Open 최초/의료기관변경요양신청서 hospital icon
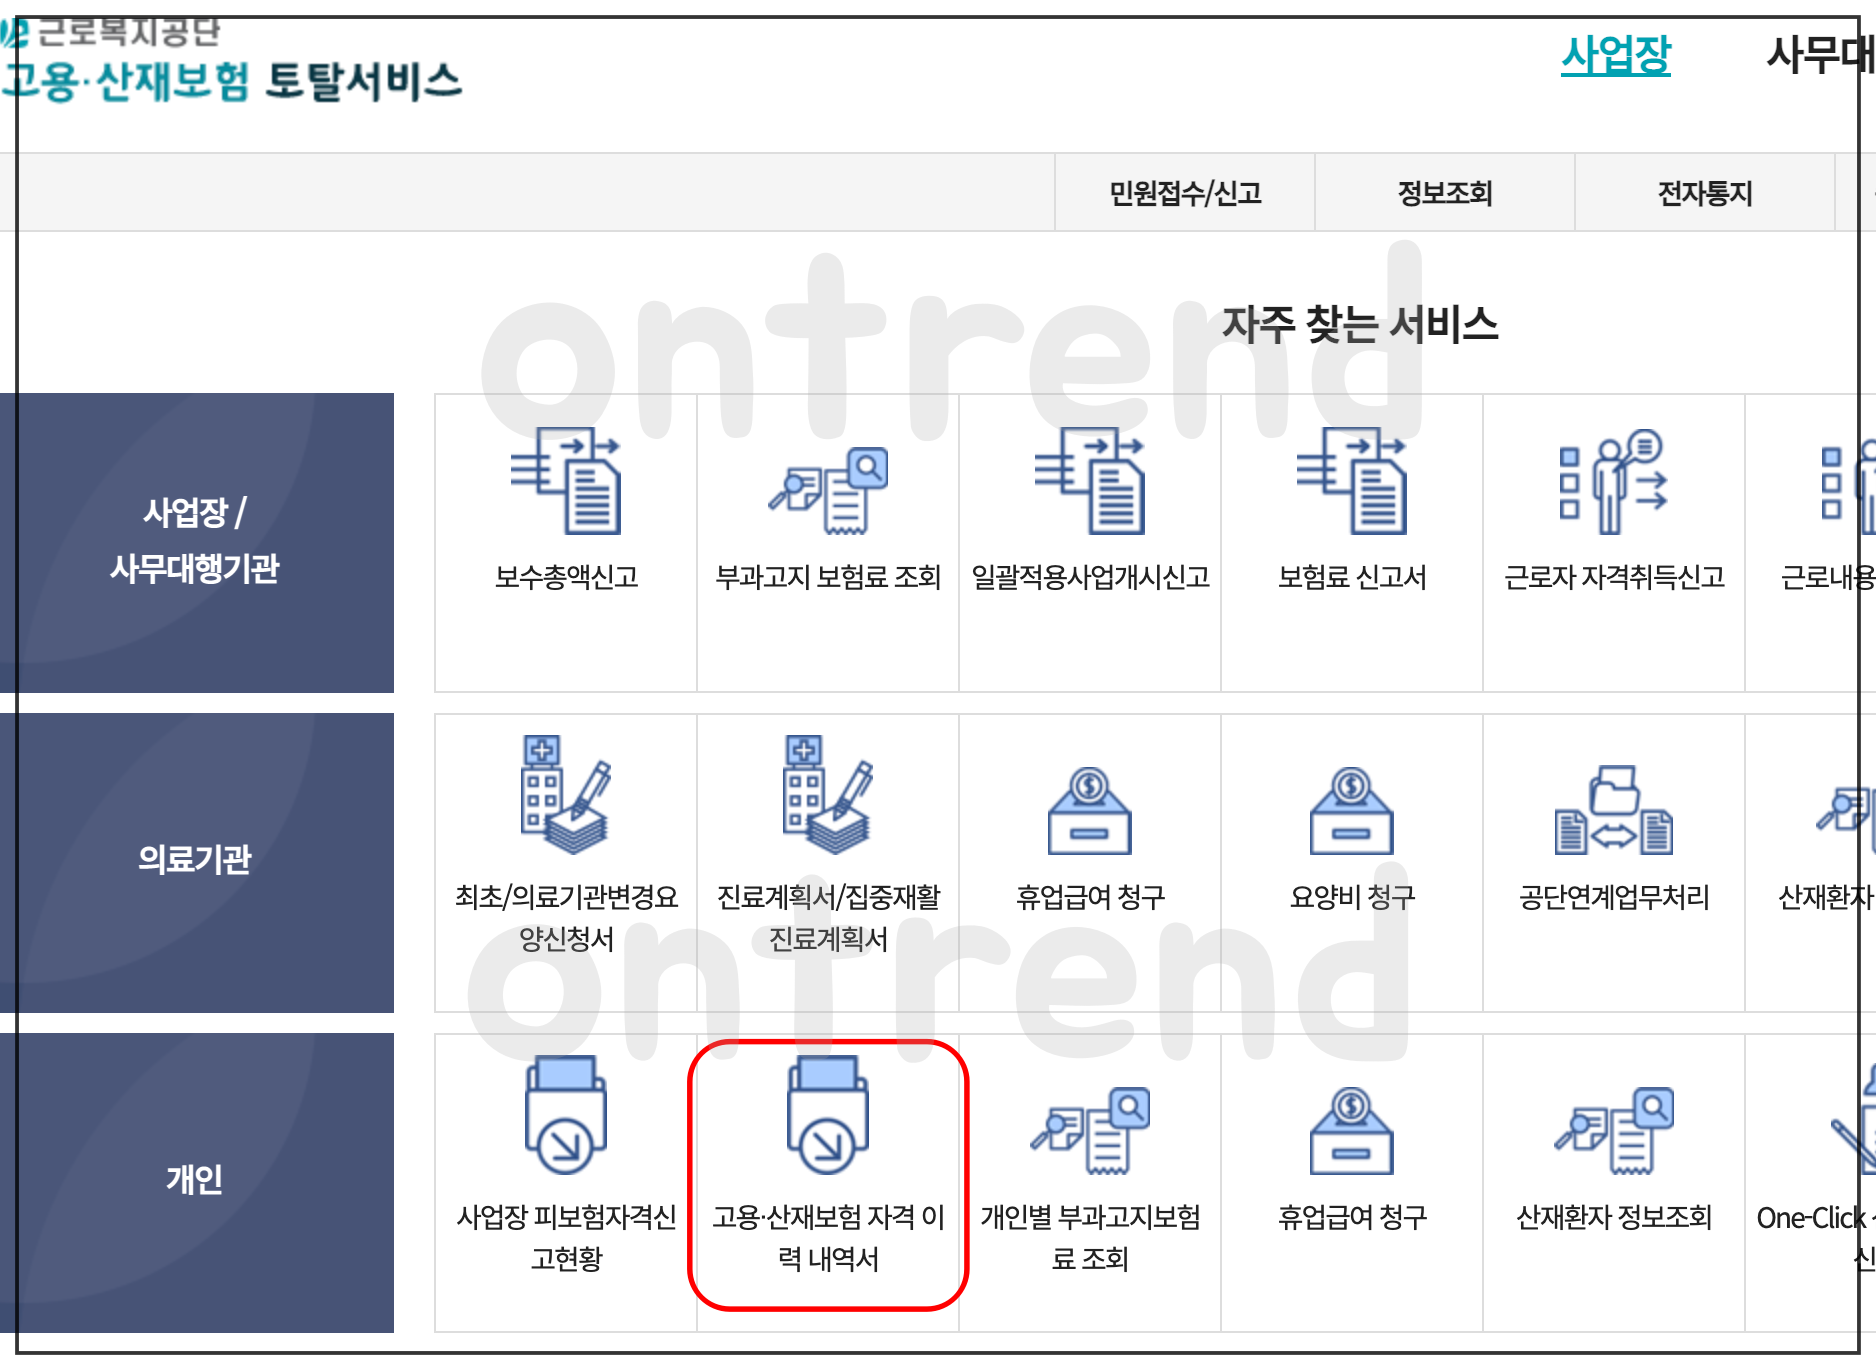This screenshot has width=1876, height=1370. point(566,795)
